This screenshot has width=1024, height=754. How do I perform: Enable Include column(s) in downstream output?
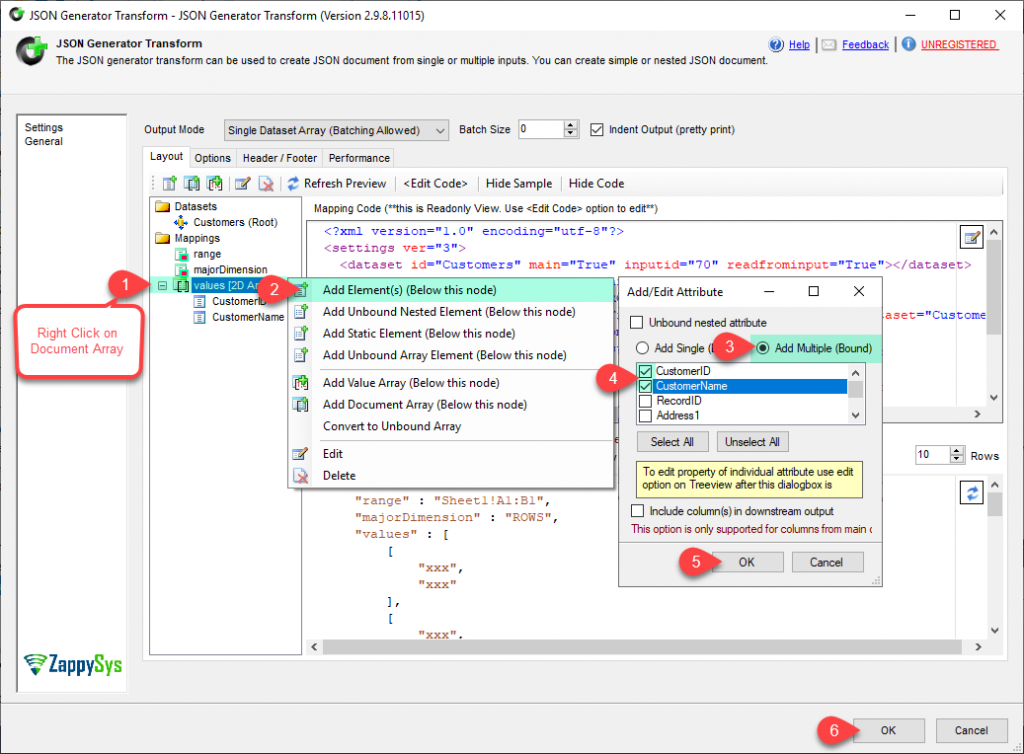(637, 509)
